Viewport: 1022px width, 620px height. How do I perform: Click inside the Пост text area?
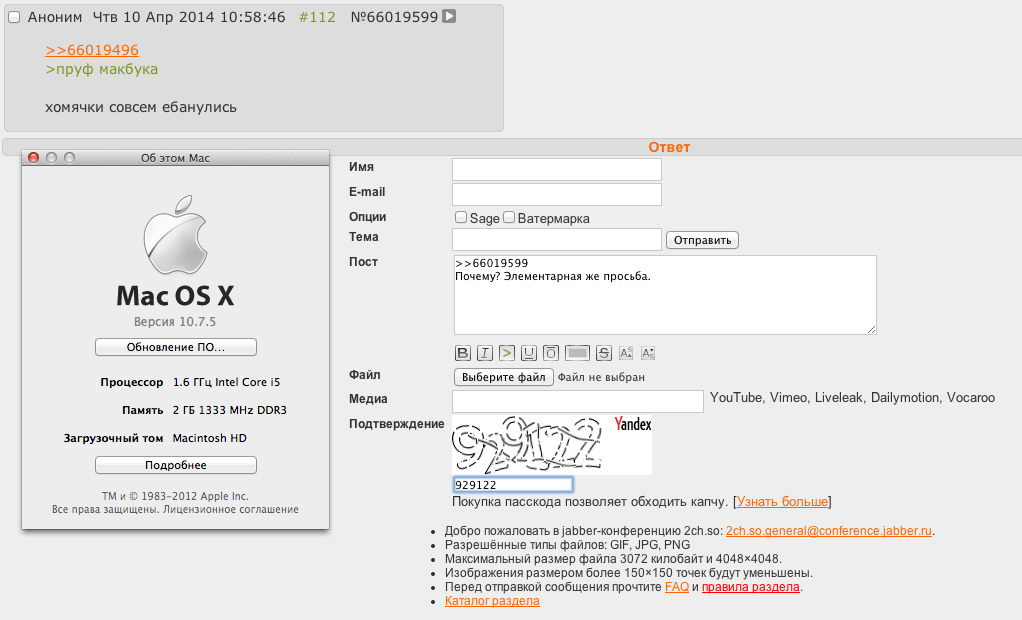click(x=665, y=295)
